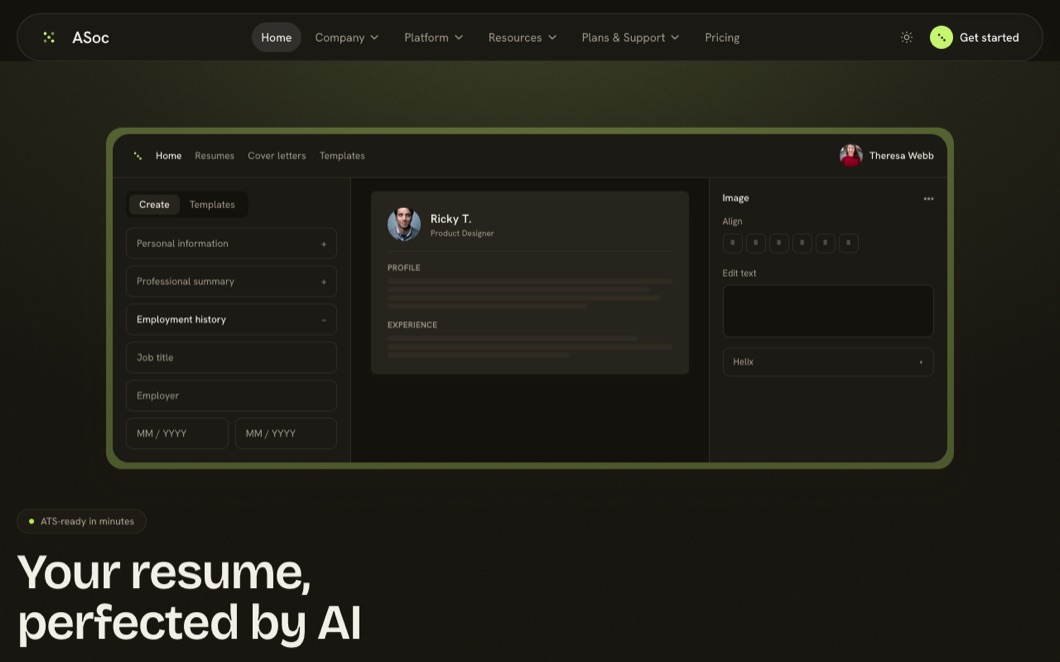
Task: Open the Plans & Support dropdown menu
Action: 630,37
